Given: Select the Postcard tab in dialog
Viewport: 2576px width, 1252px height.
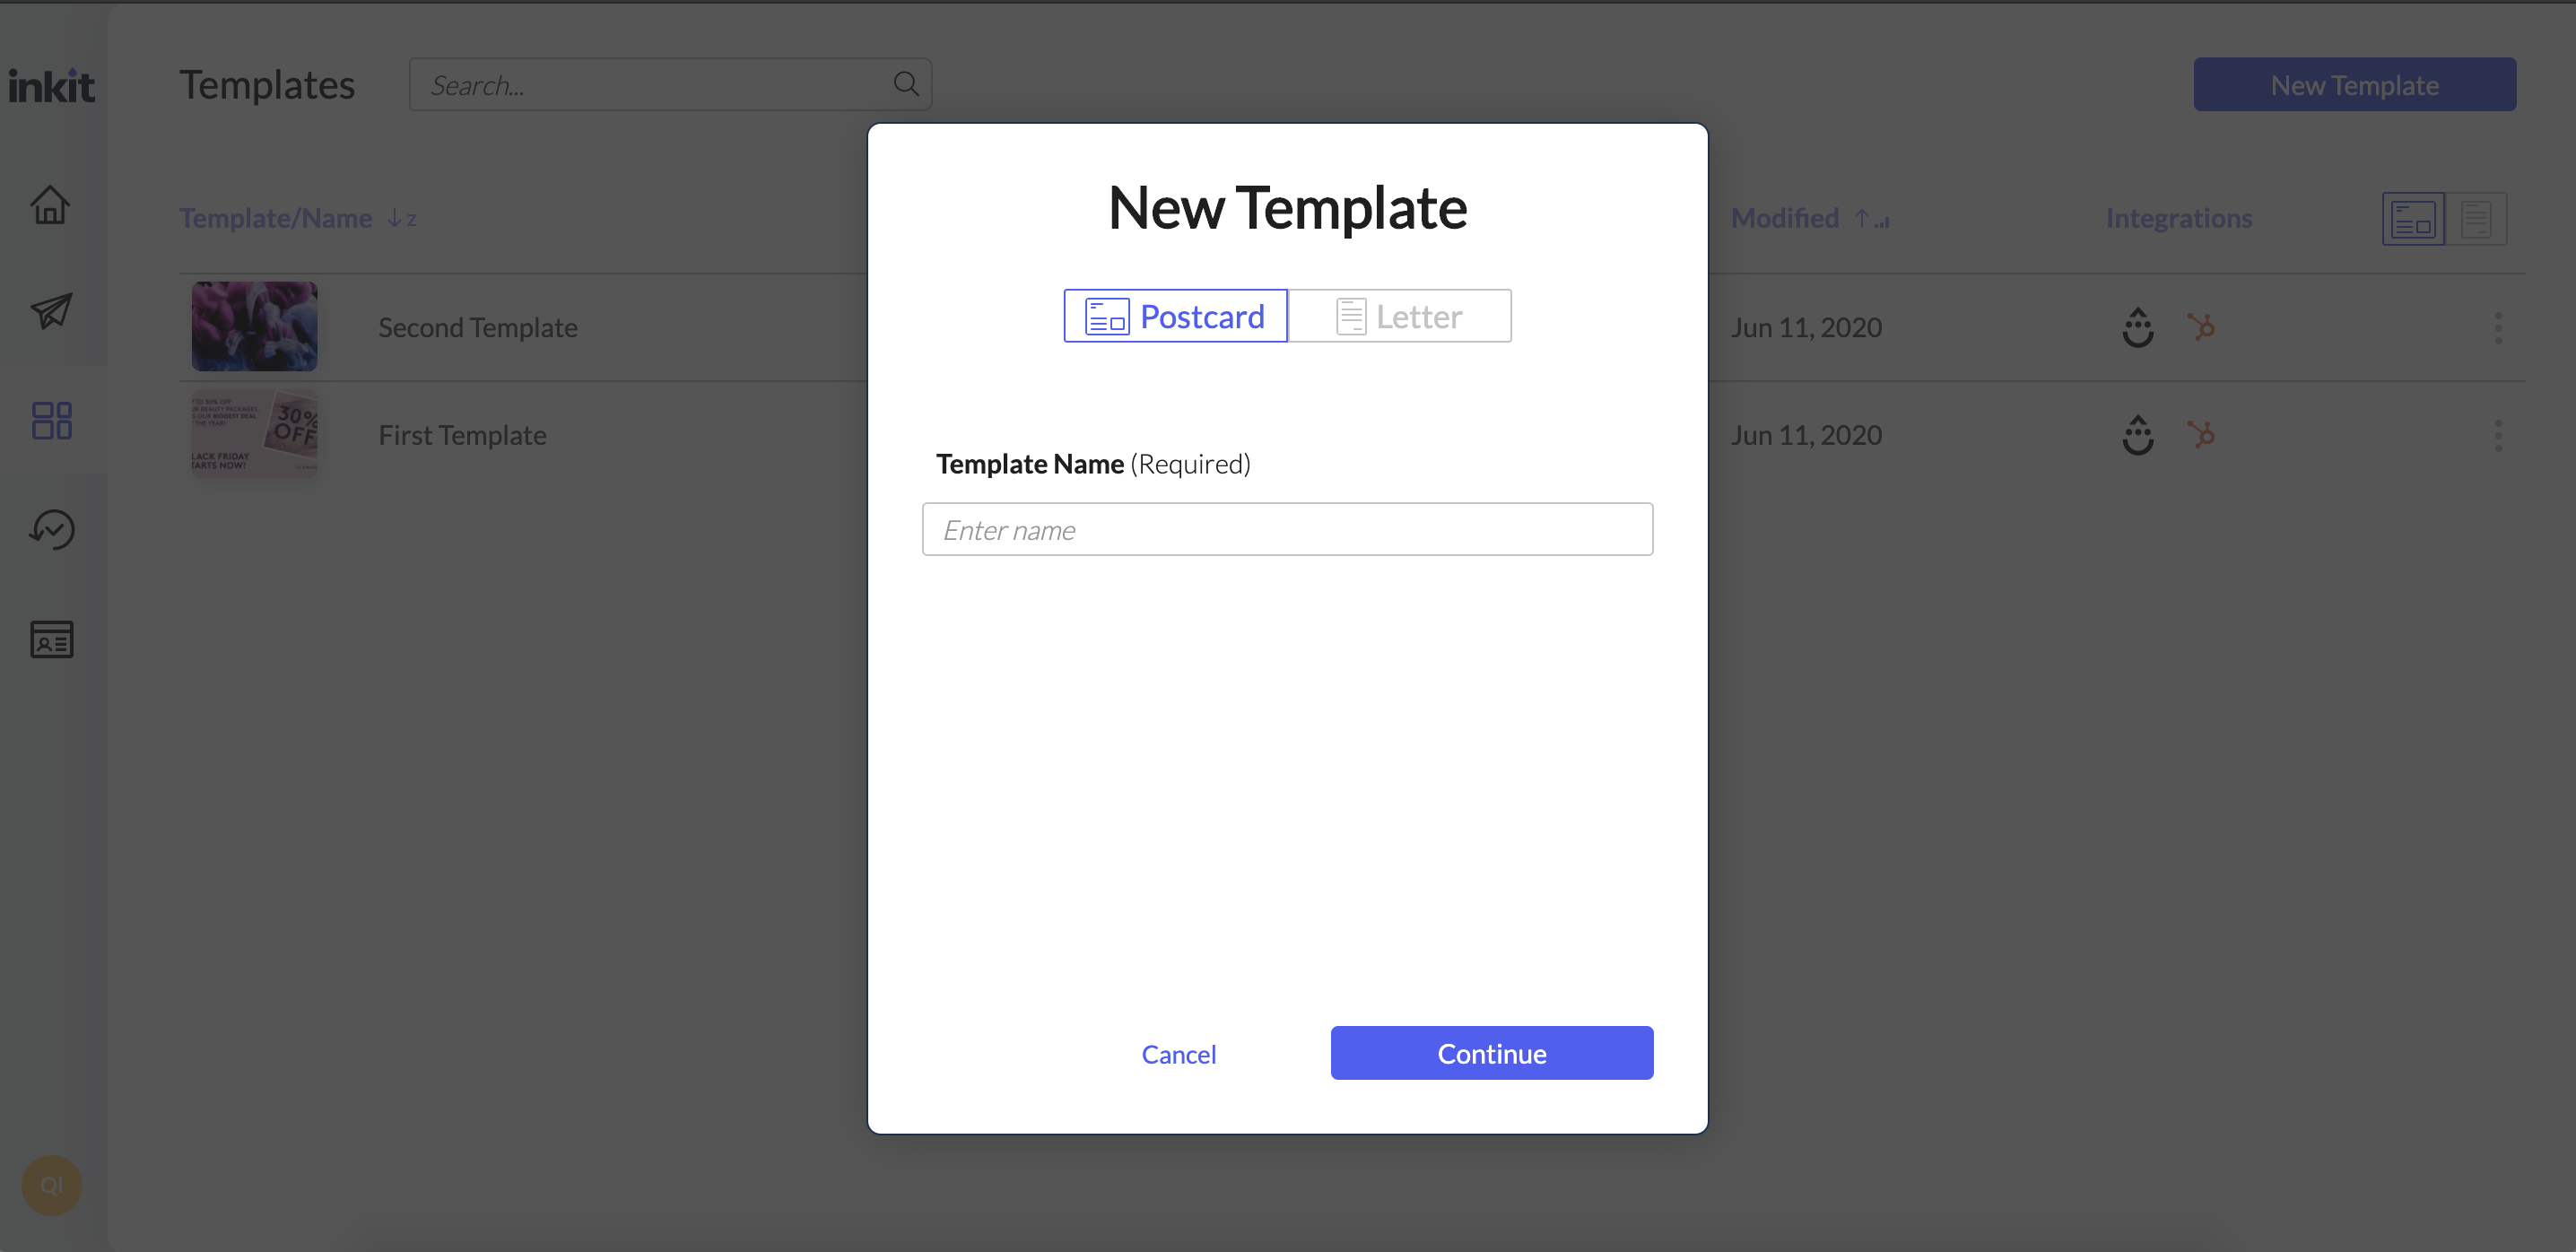Looking at the screenshot, I should point(1175,316).
